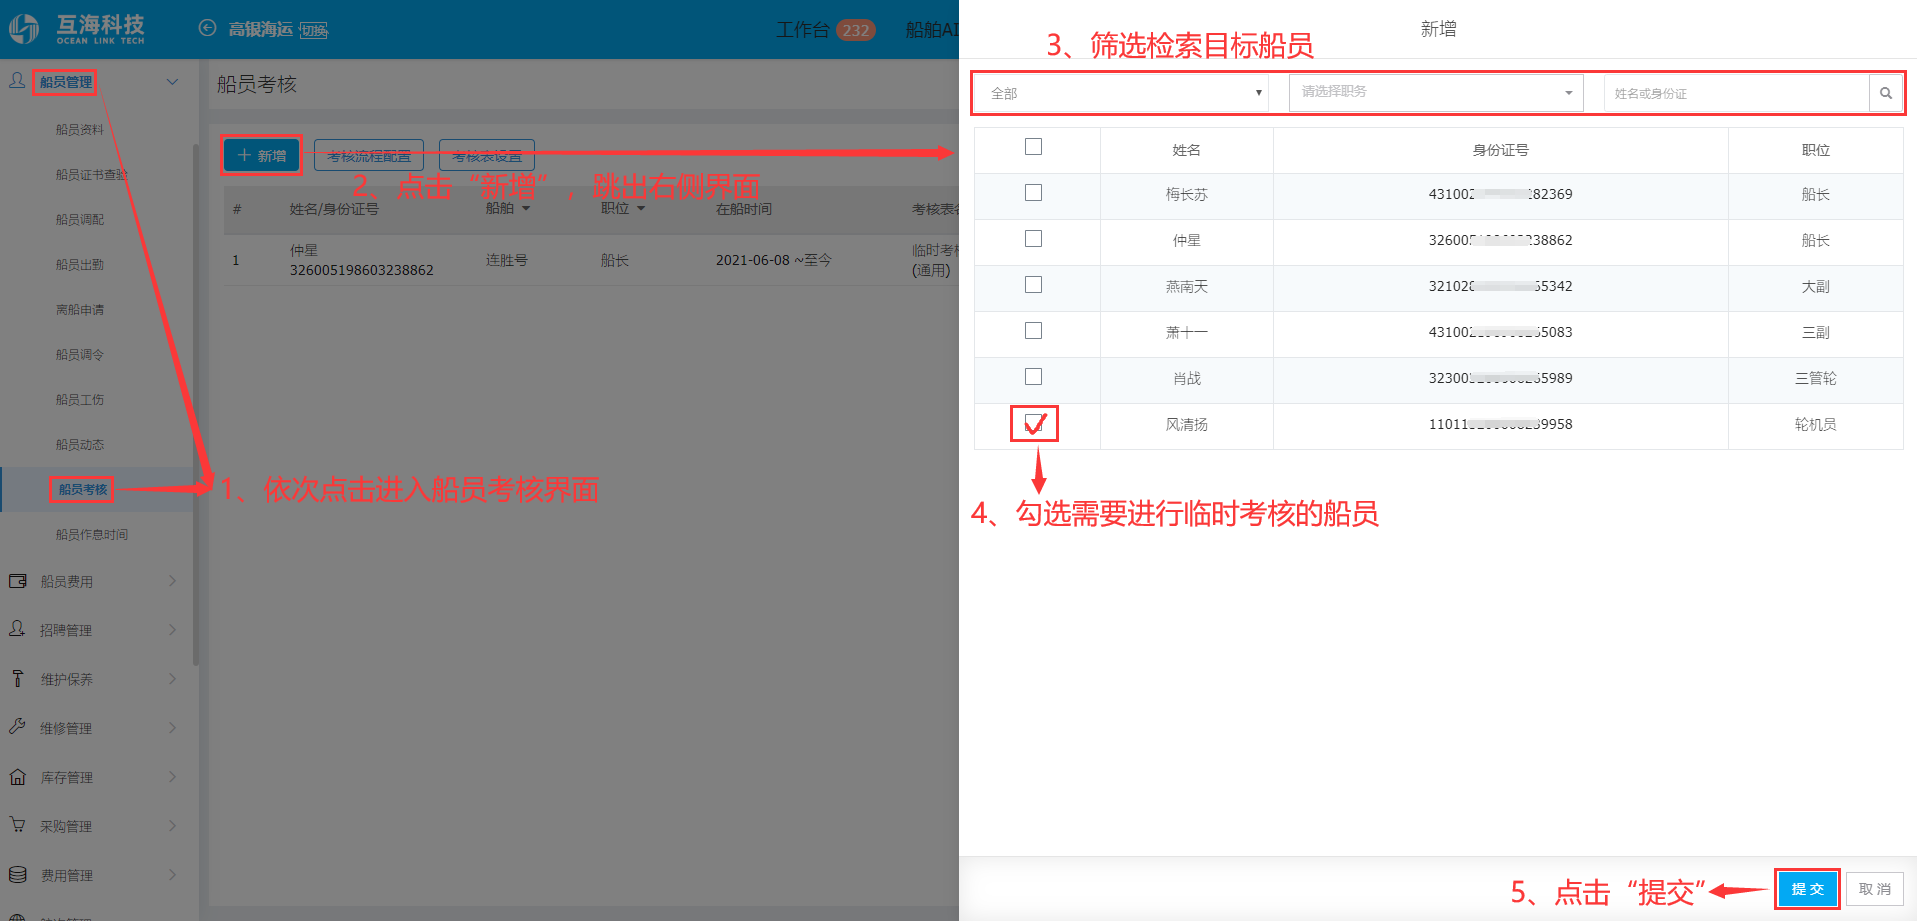Open the 请选择职务 position dropdown
The image size is (1917, 921).
point(1436,92)
